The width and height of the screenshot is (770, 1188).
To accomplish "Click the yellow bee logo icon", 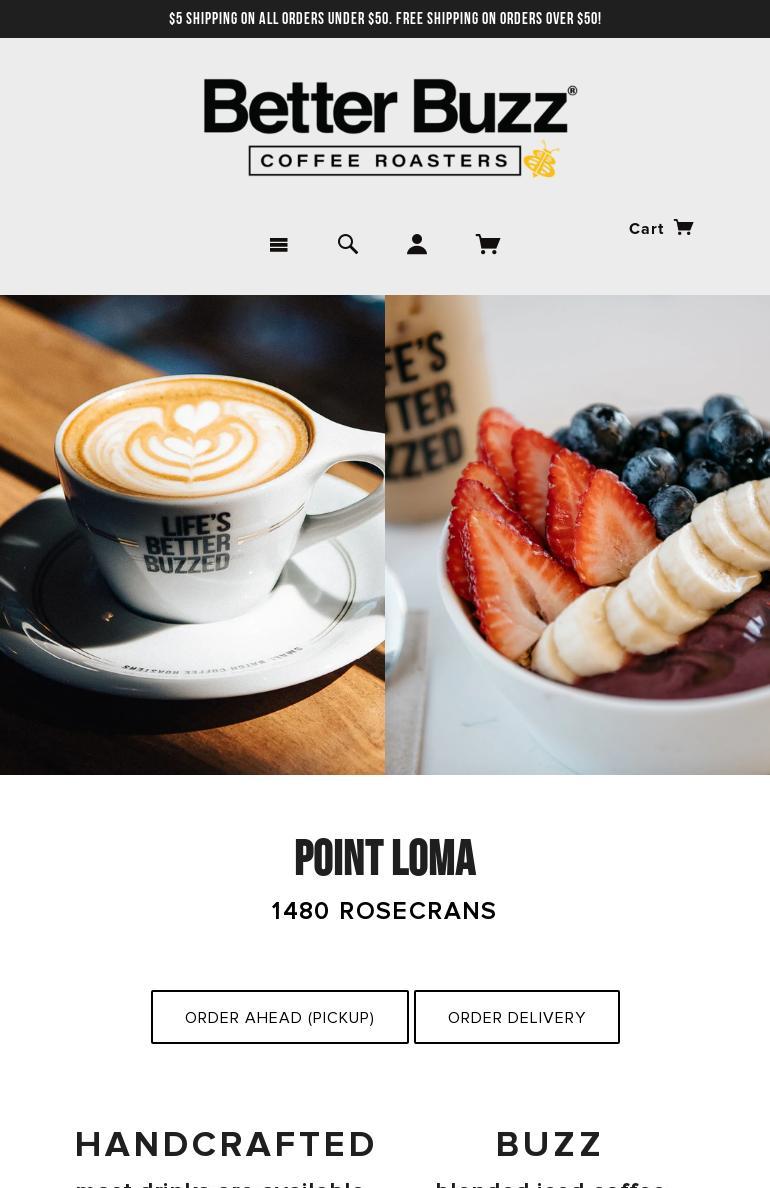I will click(x=541, y=159).
